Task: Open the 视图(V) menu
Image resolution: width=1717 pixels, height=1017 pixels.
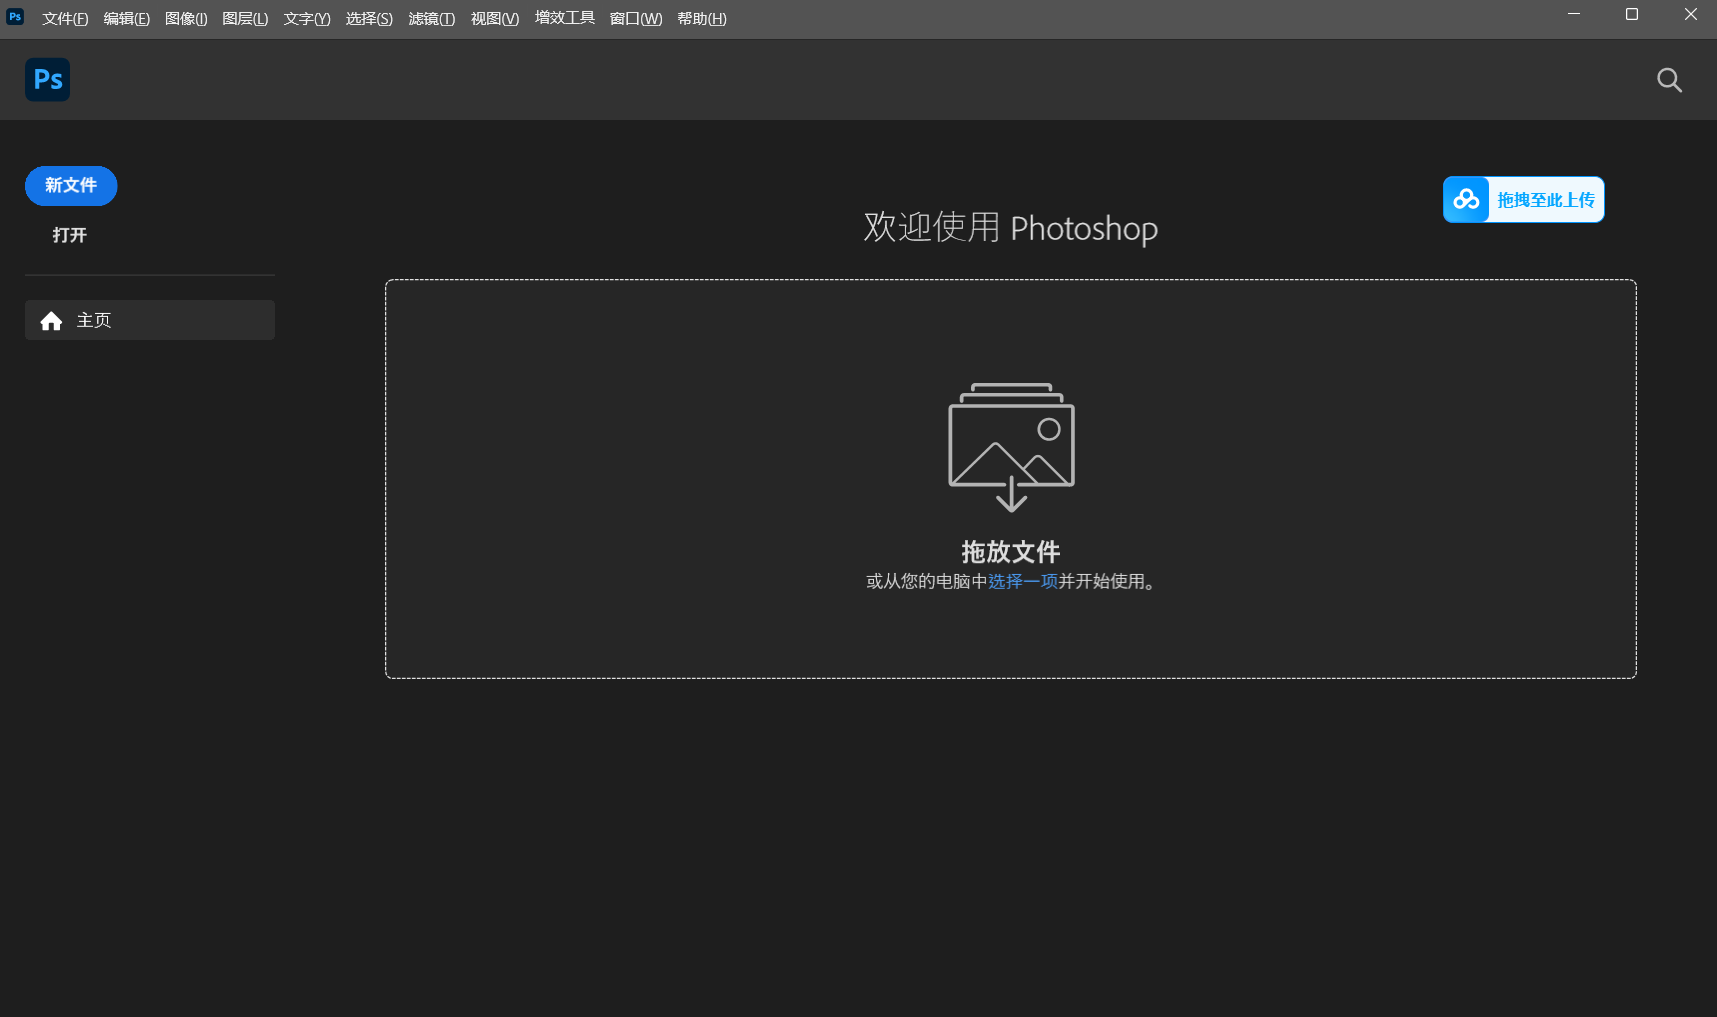Action: point(495,19)
